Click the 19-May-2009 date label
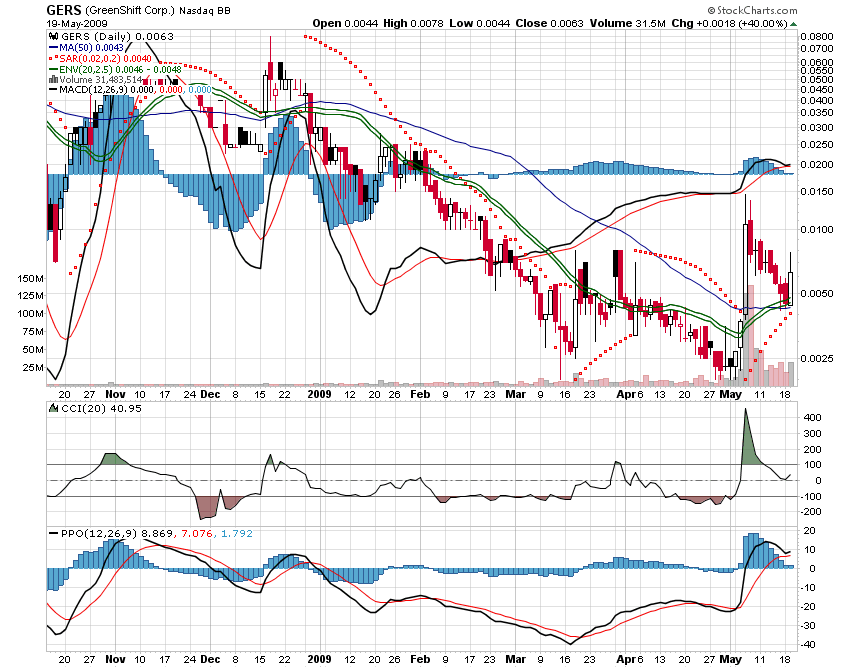850x668 pixels. point(77,24)
